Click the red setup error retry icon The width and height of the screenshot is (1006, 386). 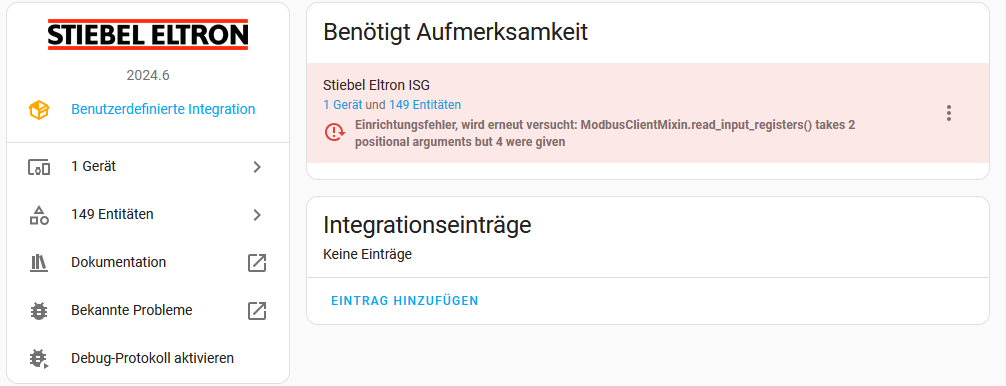334,133
